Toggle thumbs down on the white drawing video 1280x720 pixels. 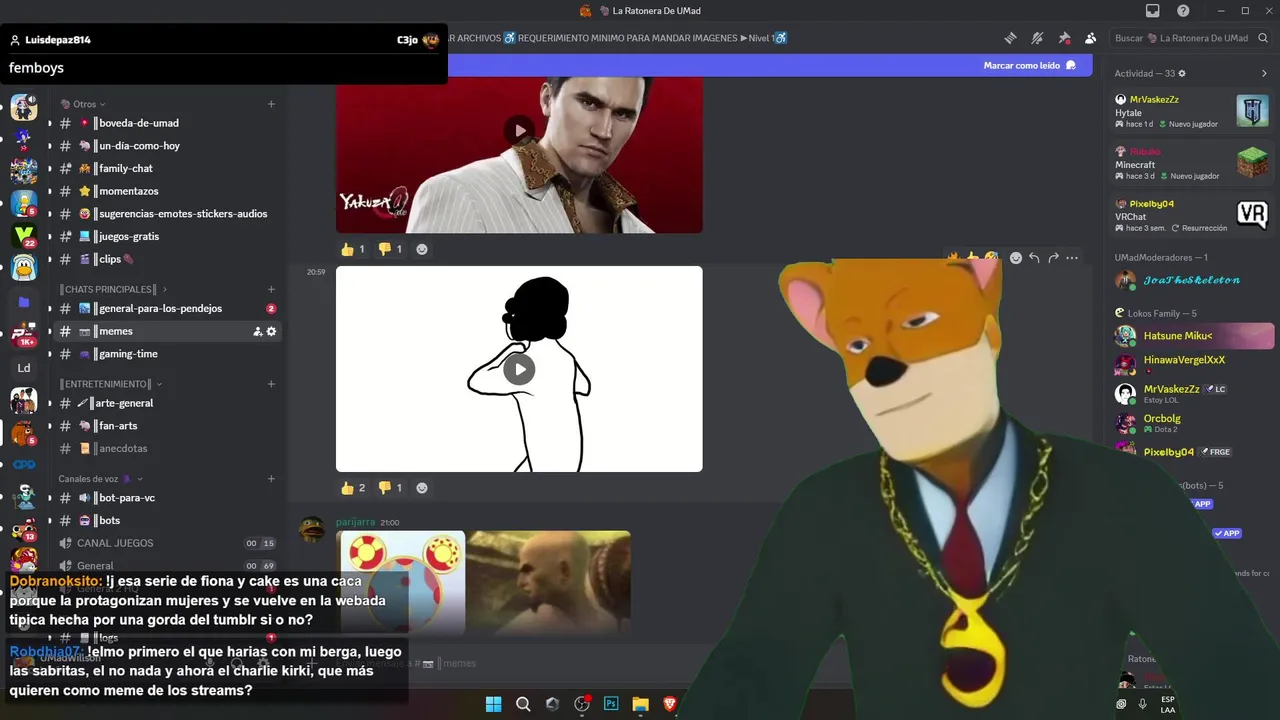390,488
